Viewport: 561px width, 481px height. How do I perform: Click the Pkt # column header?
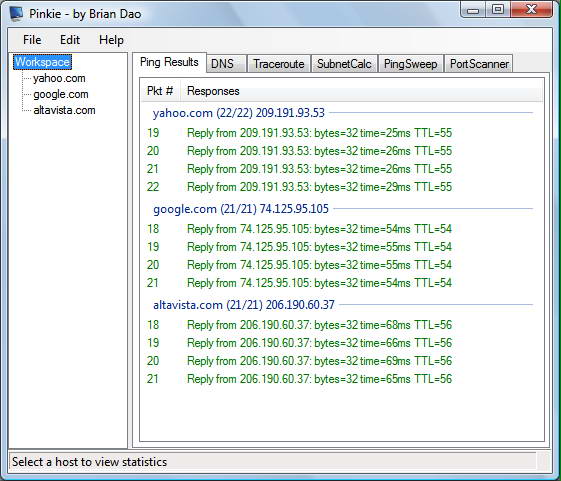coord(160,91)
